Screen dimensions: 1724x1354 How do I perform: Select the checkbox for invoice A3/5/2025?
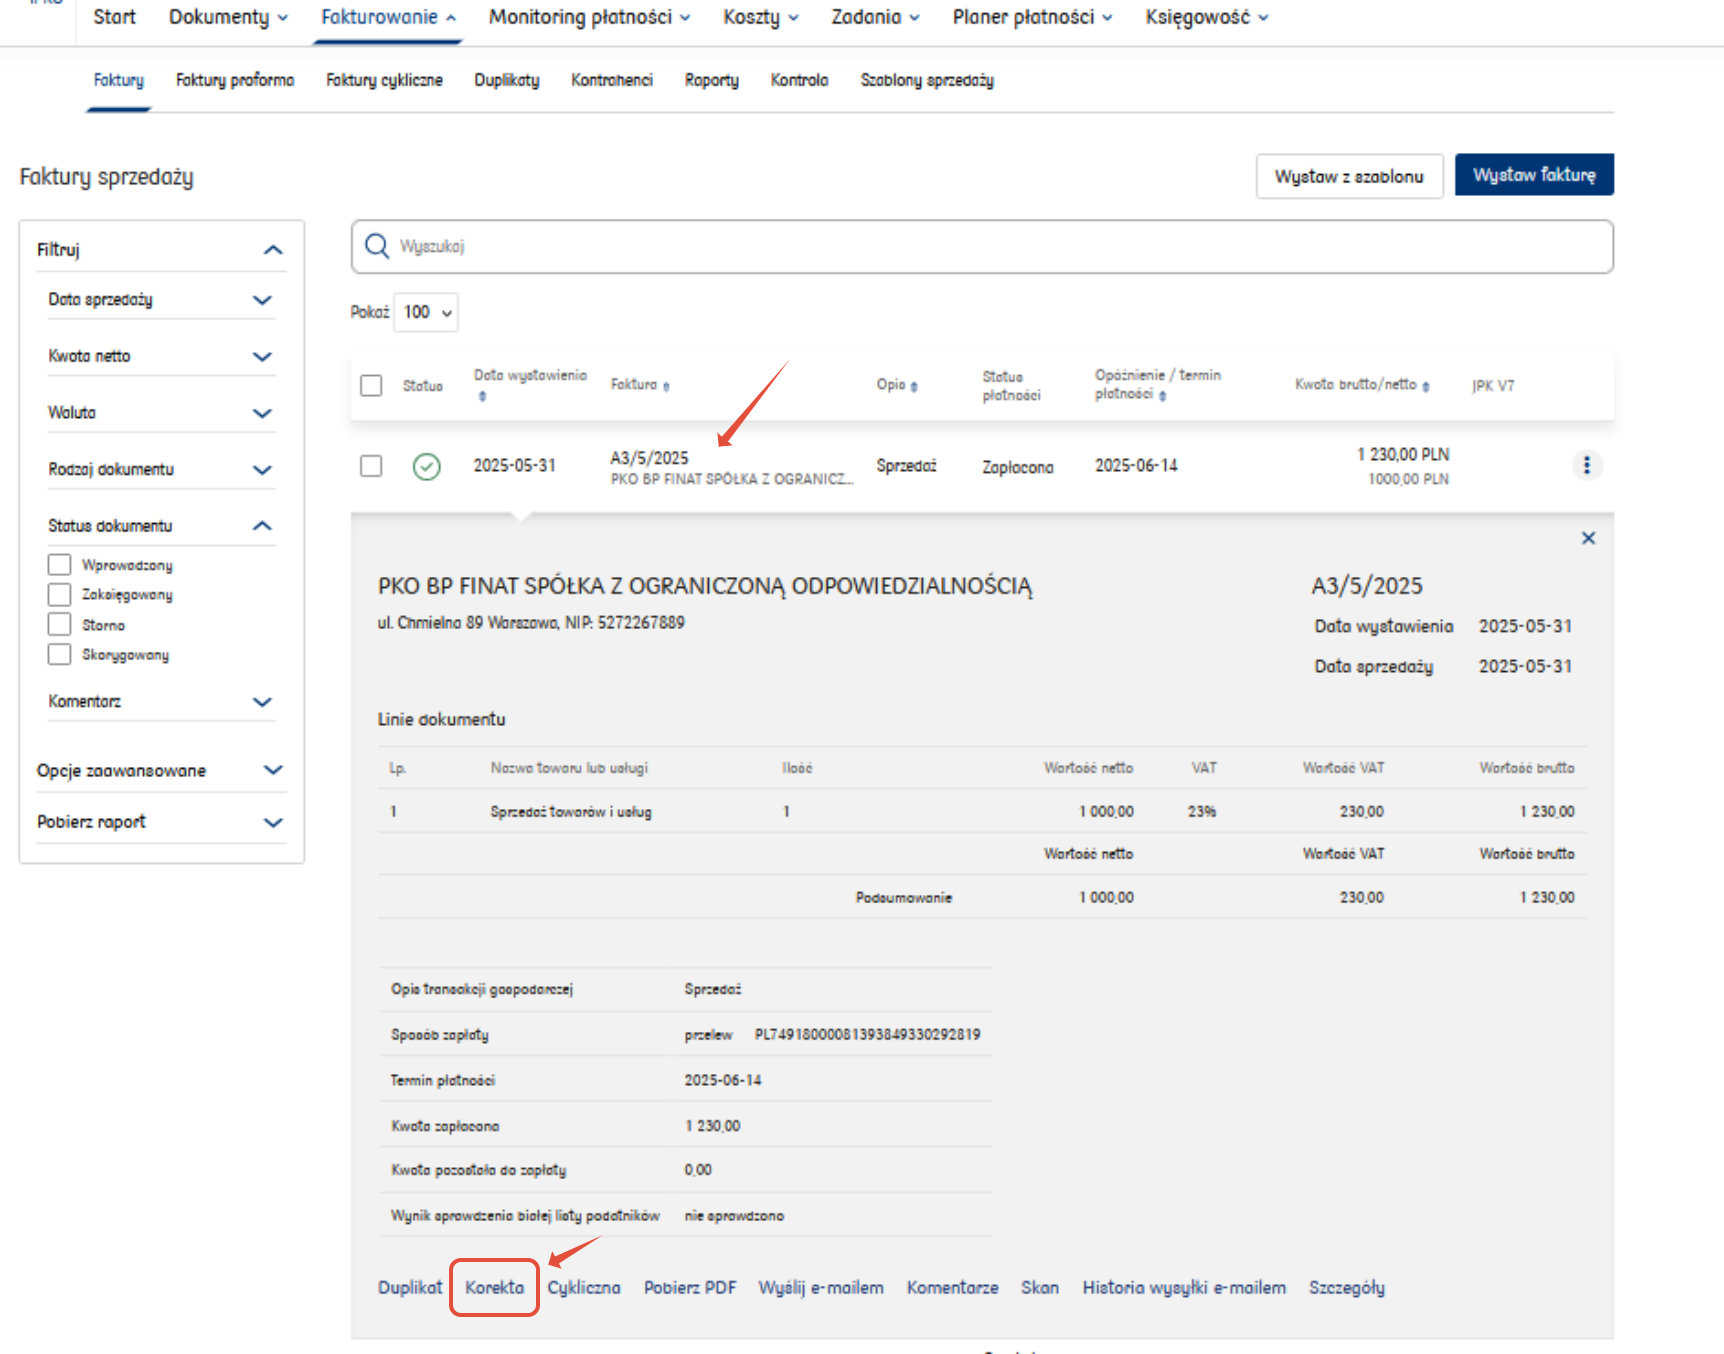pyautogui.click(x=371, y=466)
